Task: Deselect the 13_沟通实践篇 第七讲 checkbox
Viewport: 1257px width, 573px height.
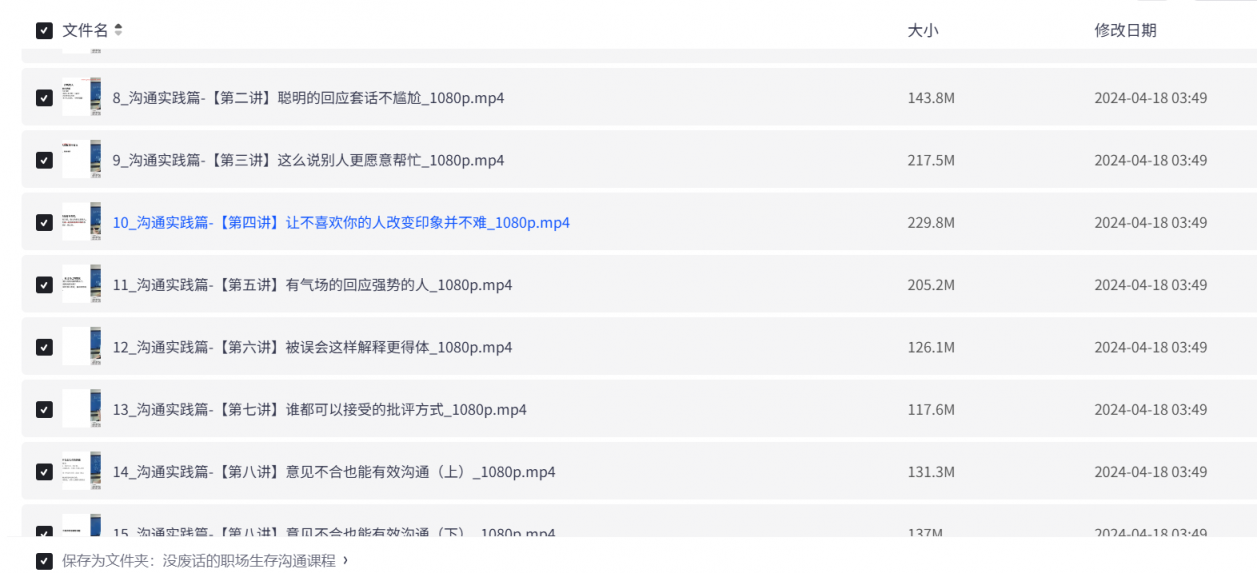Action: coord(44,409)
